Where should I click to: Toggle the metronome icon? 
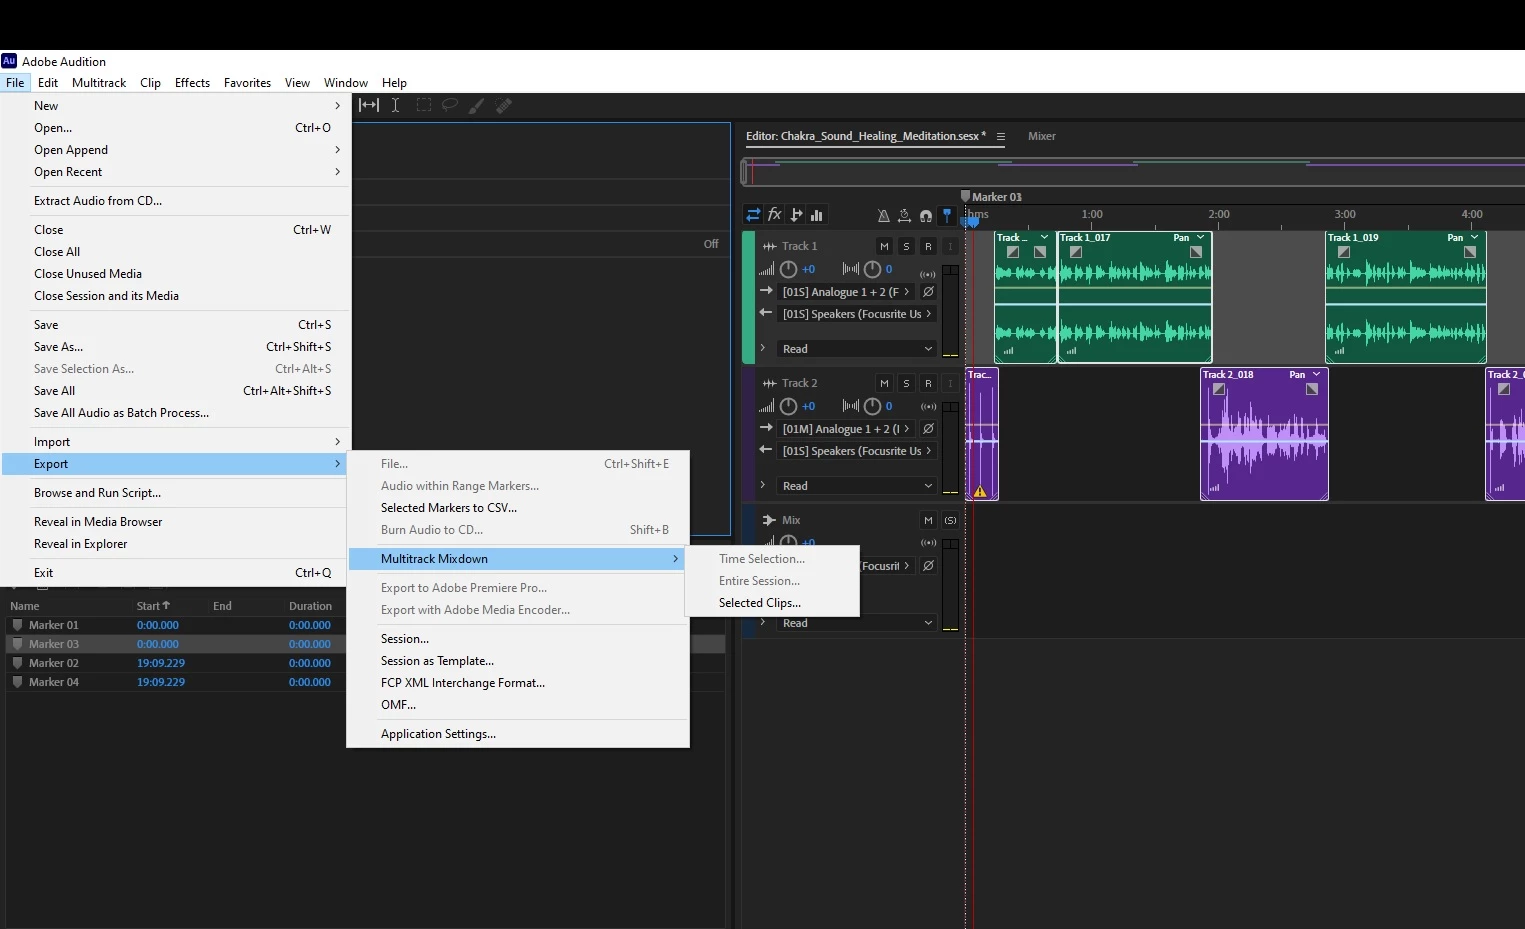[x=883, y=215]
